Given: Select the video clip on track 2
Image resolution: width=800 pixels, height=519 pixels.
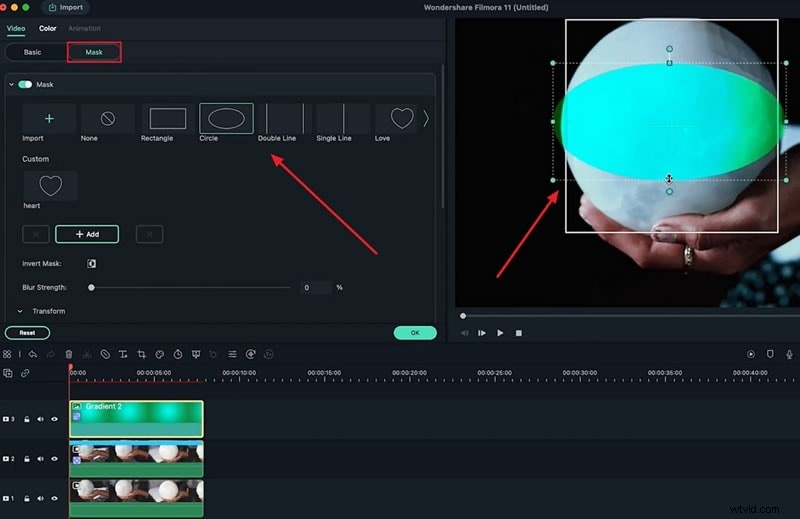Looking at the screenshot, I should click(136, 459).
